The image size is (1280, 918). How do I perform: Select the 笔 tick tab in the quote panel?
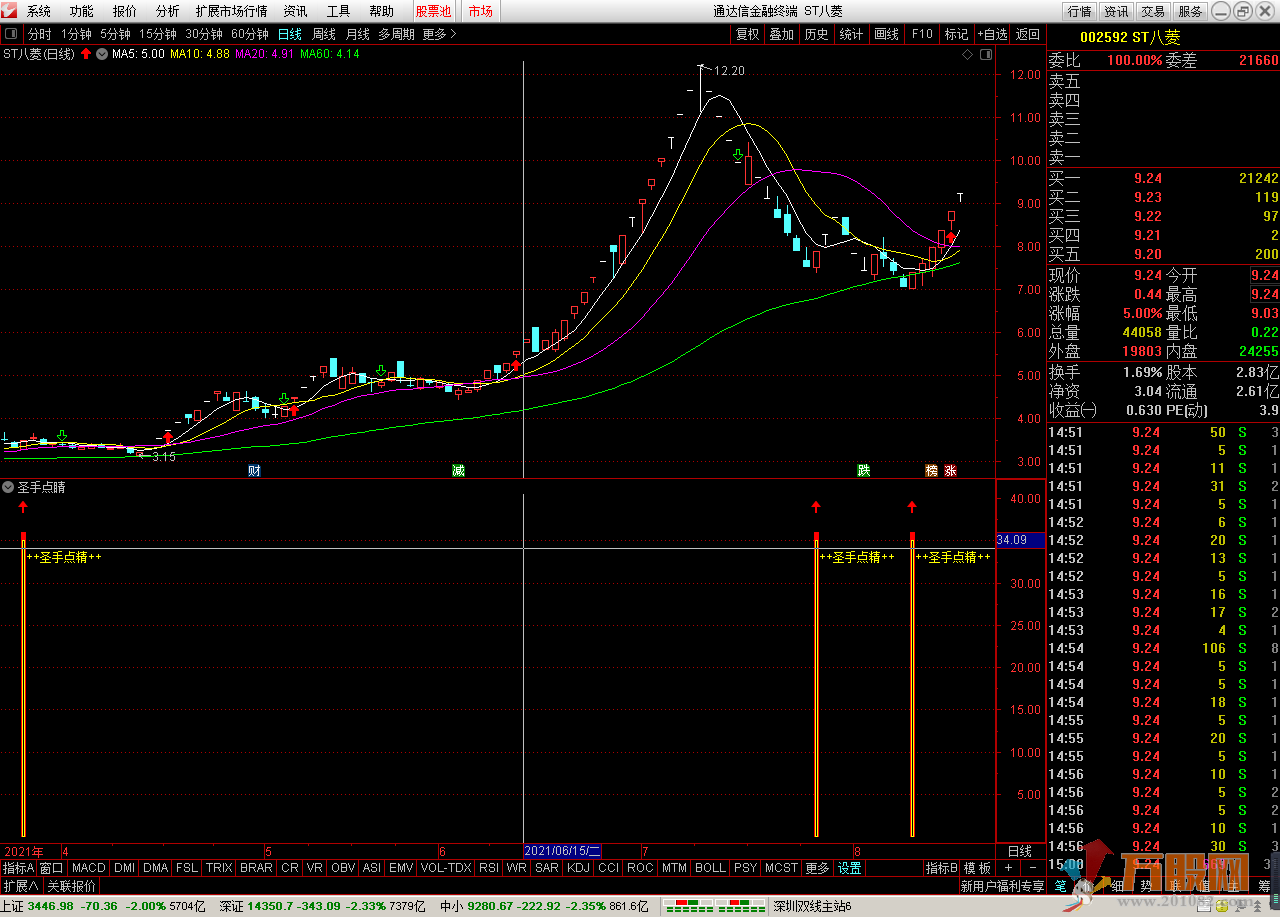(1060, 886)
